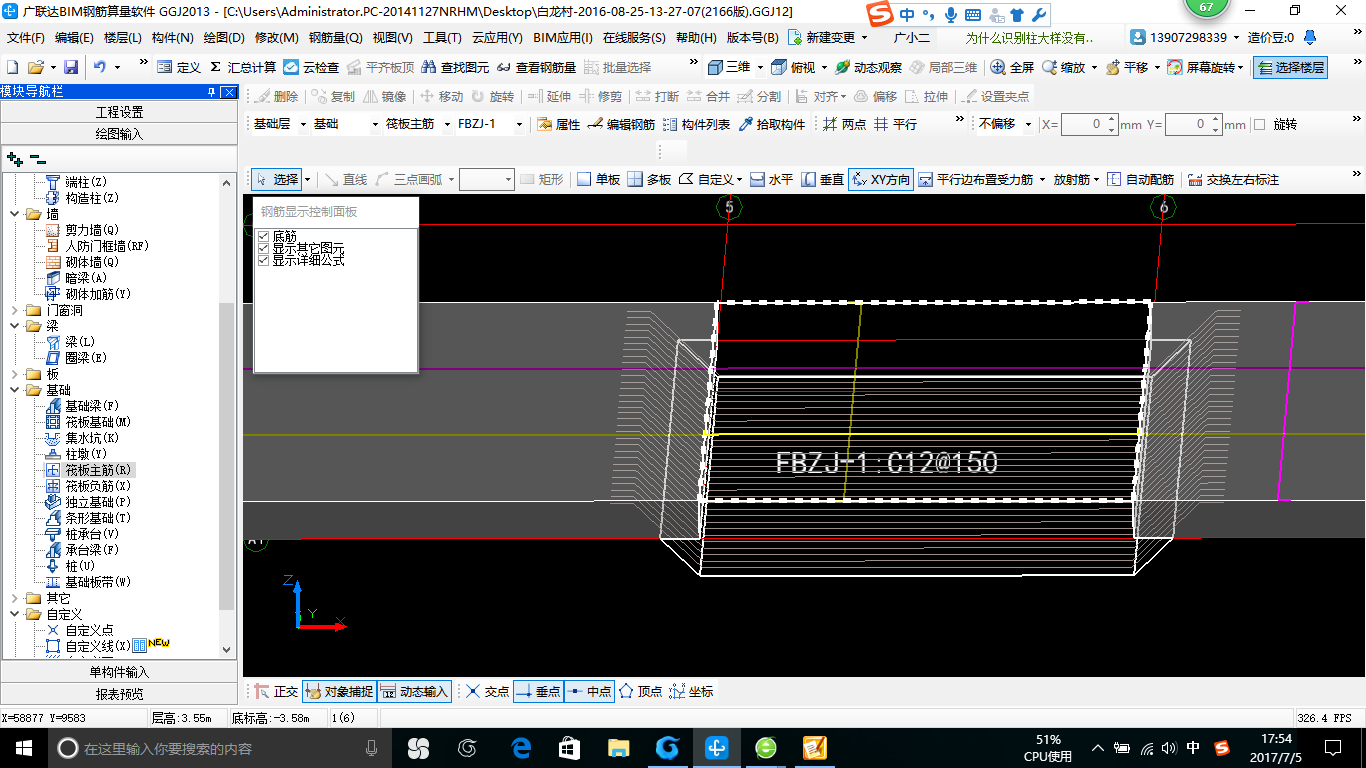Click the 单构件输入 panel button
Viewport: 1366px width, 768px height.
pyautogui.click(x=119, y=672)
